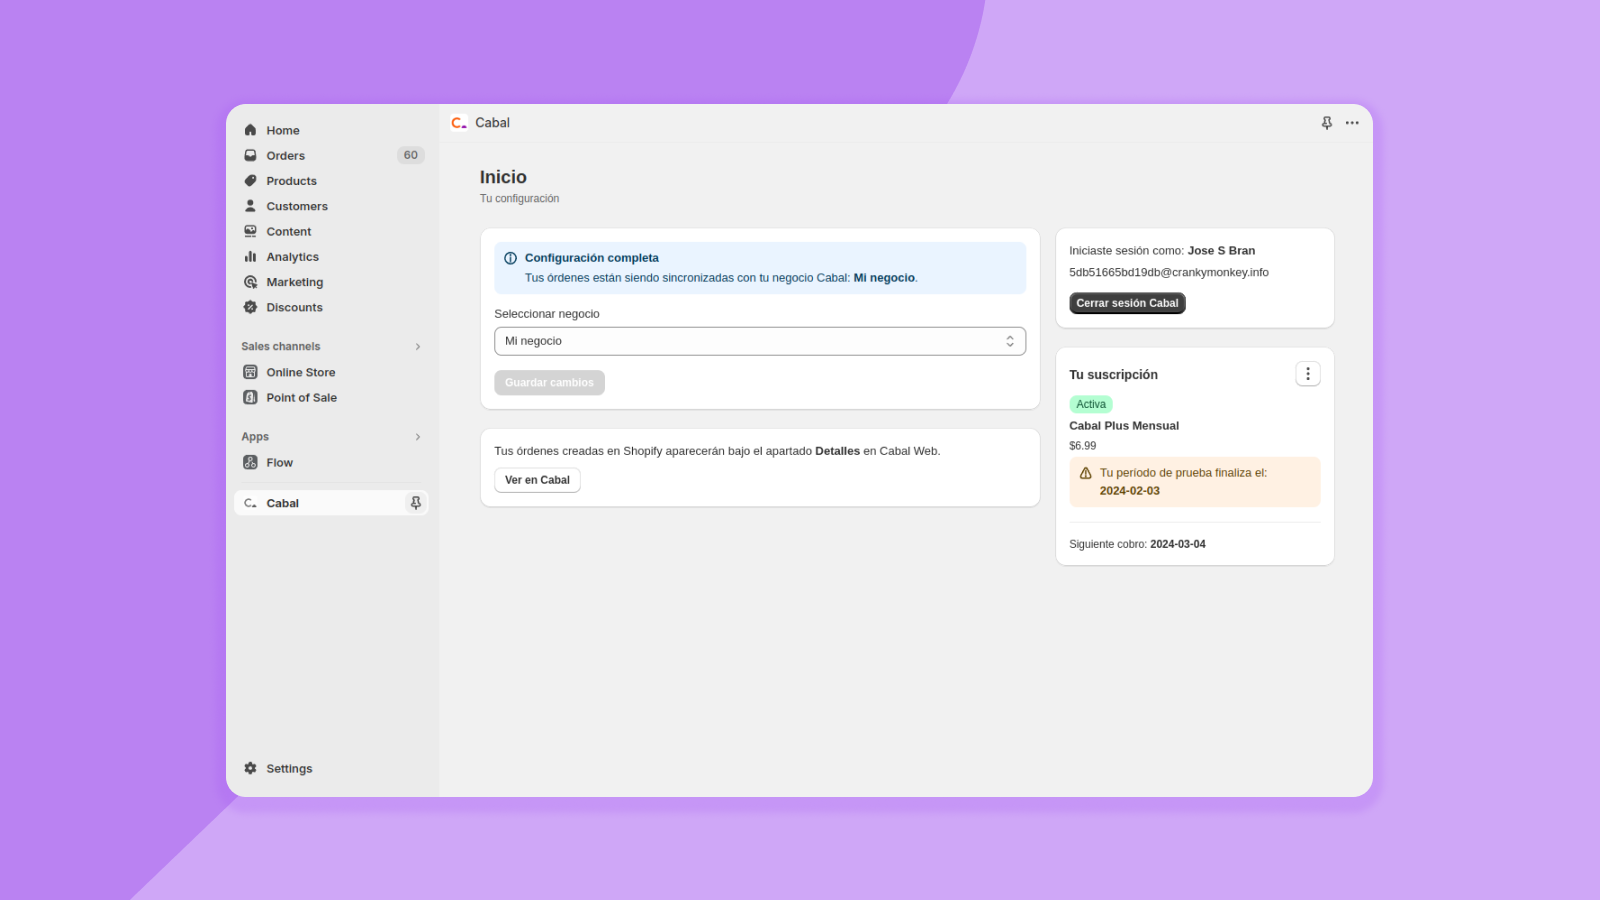Click the Products tag icon
The width and height of the screenshot is (1600, 900).
(x=250, y=181)
